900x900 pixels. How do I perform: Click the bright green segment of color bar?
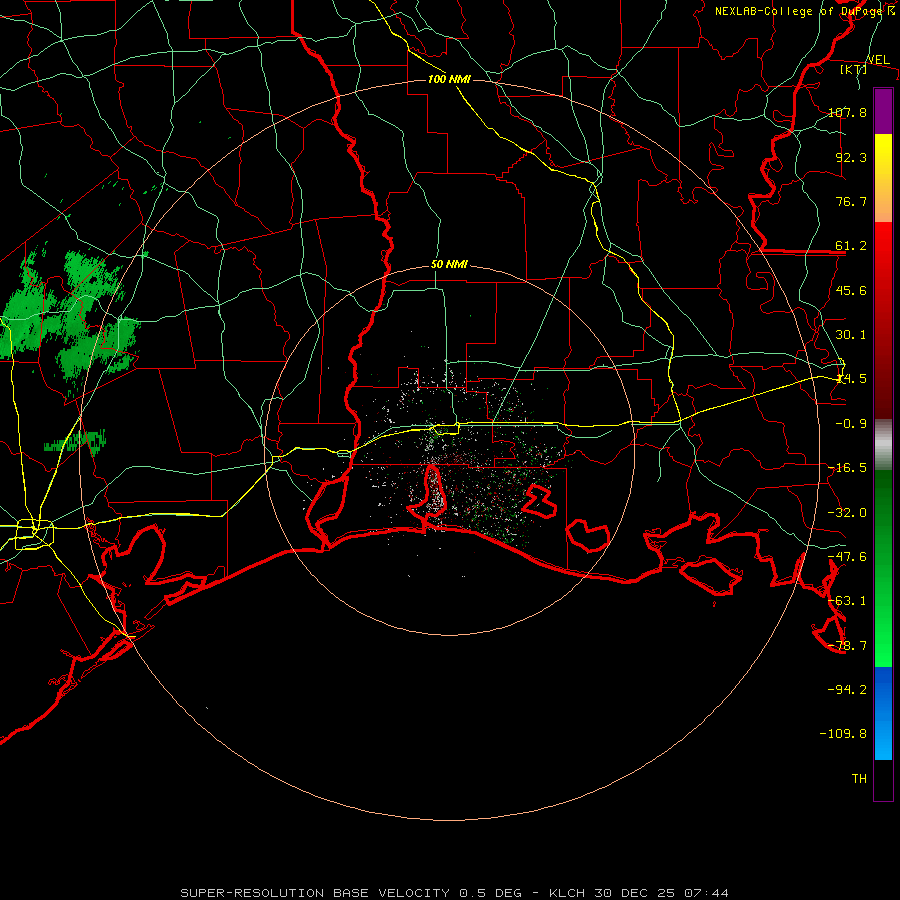pyautogui.click(x=883, y=568)
